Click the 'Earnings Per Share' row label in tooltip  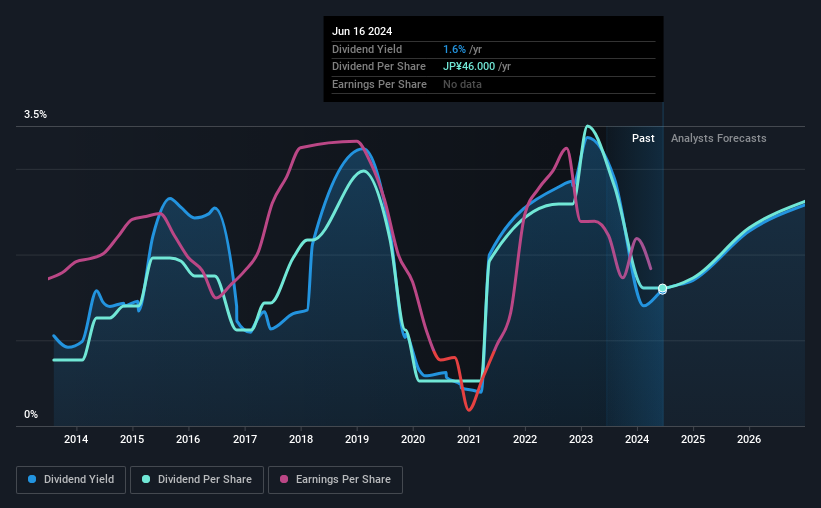pos(379,84)
